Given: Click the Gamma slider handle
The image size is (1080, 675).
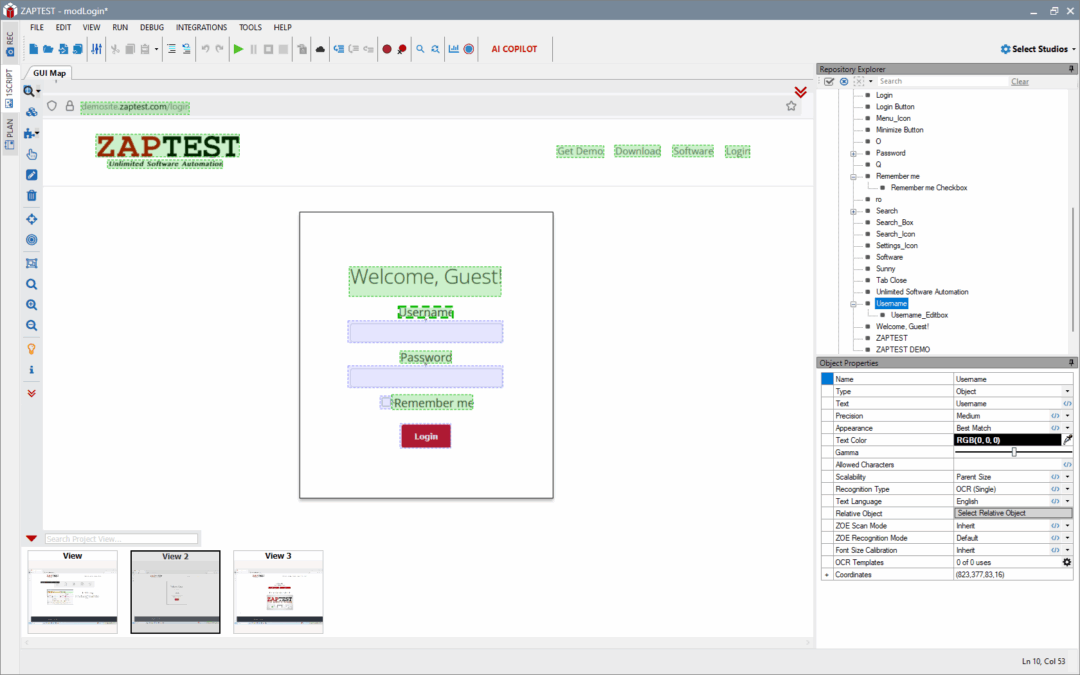Looking at the screenshot, I should point(1014,452).
